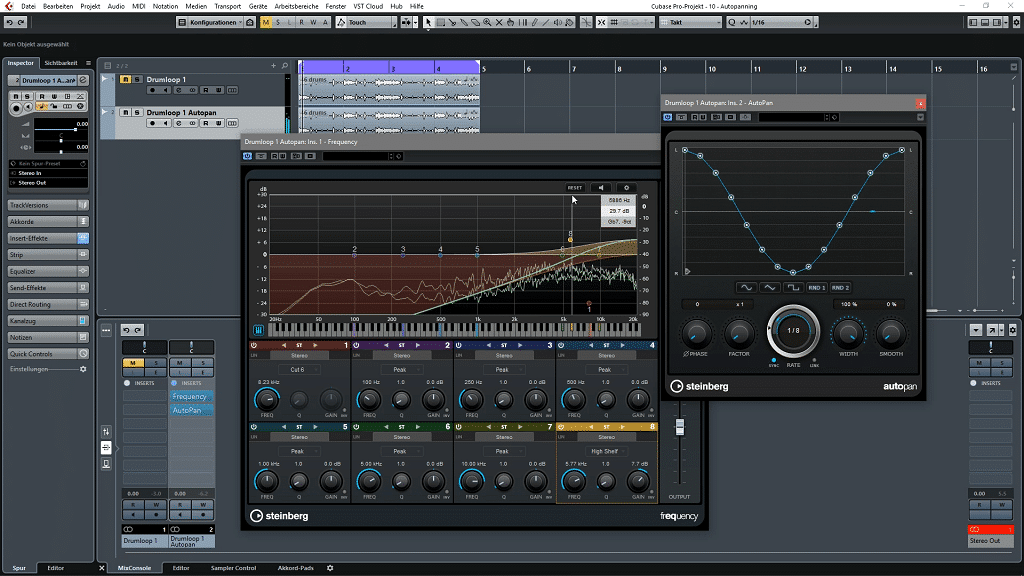This screenshot has height=576, width=1024.
Task: Click the AutoPan insert slot in MixConsole
Action: pyautogui.click(x=191, y=411)
